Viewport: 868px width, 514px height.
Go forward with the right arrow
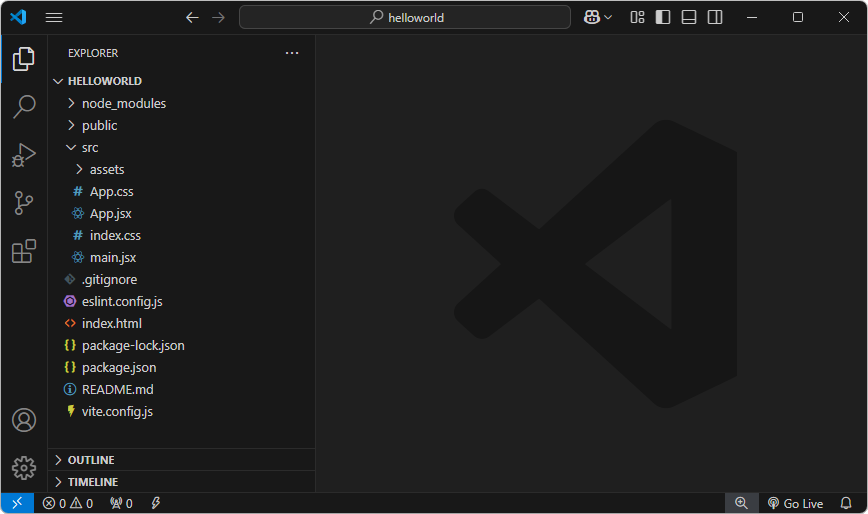pos(219,18)
